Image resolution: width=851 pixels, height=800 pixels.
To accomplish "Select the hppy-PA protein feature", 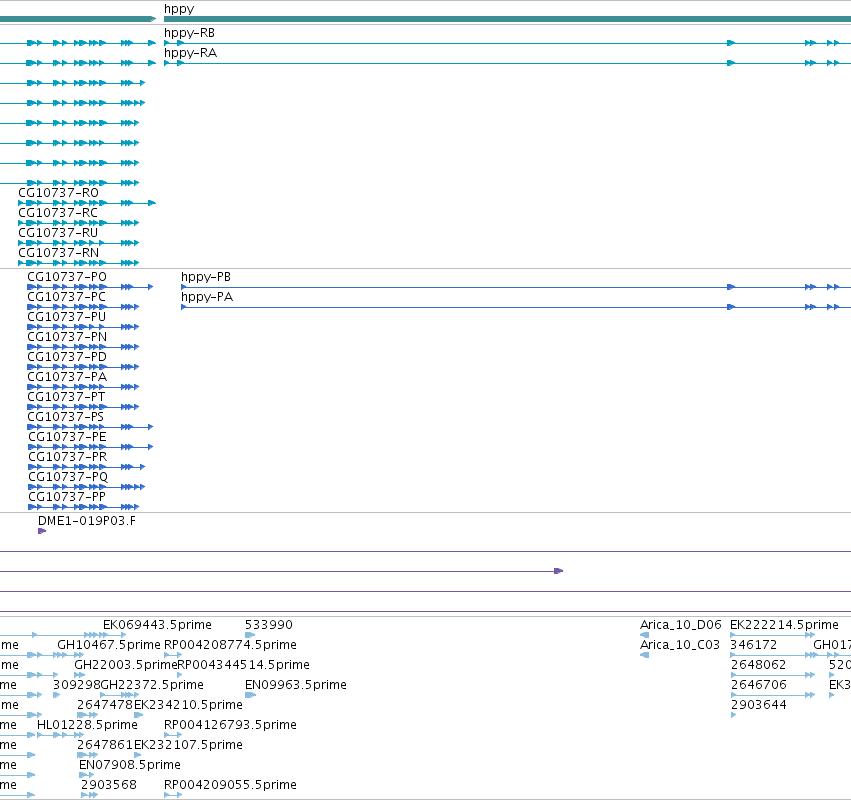I will pos(207,297).
